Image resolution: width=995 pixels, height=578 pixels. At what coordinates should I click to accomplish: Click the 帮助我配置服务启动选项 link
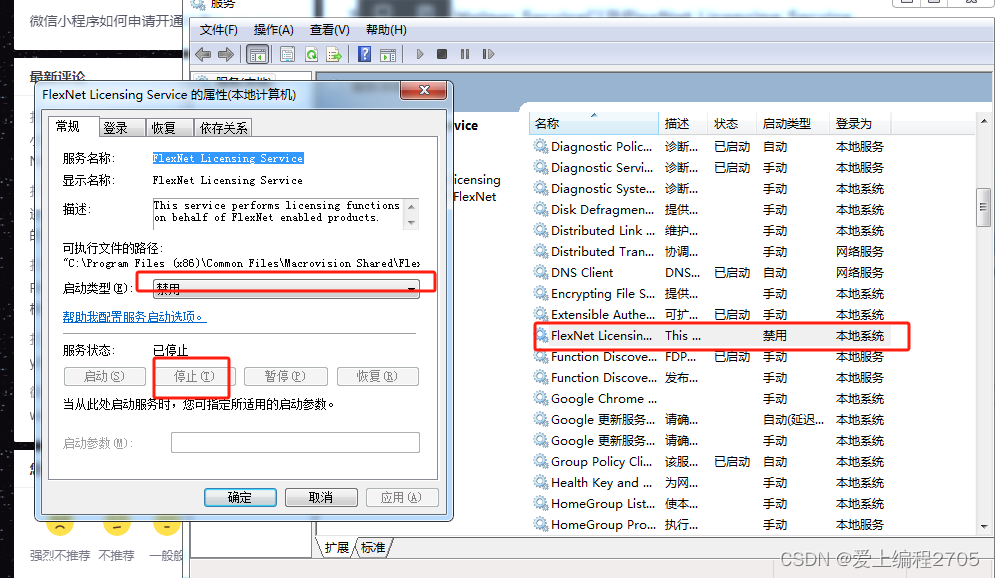(x=135, y=317)
